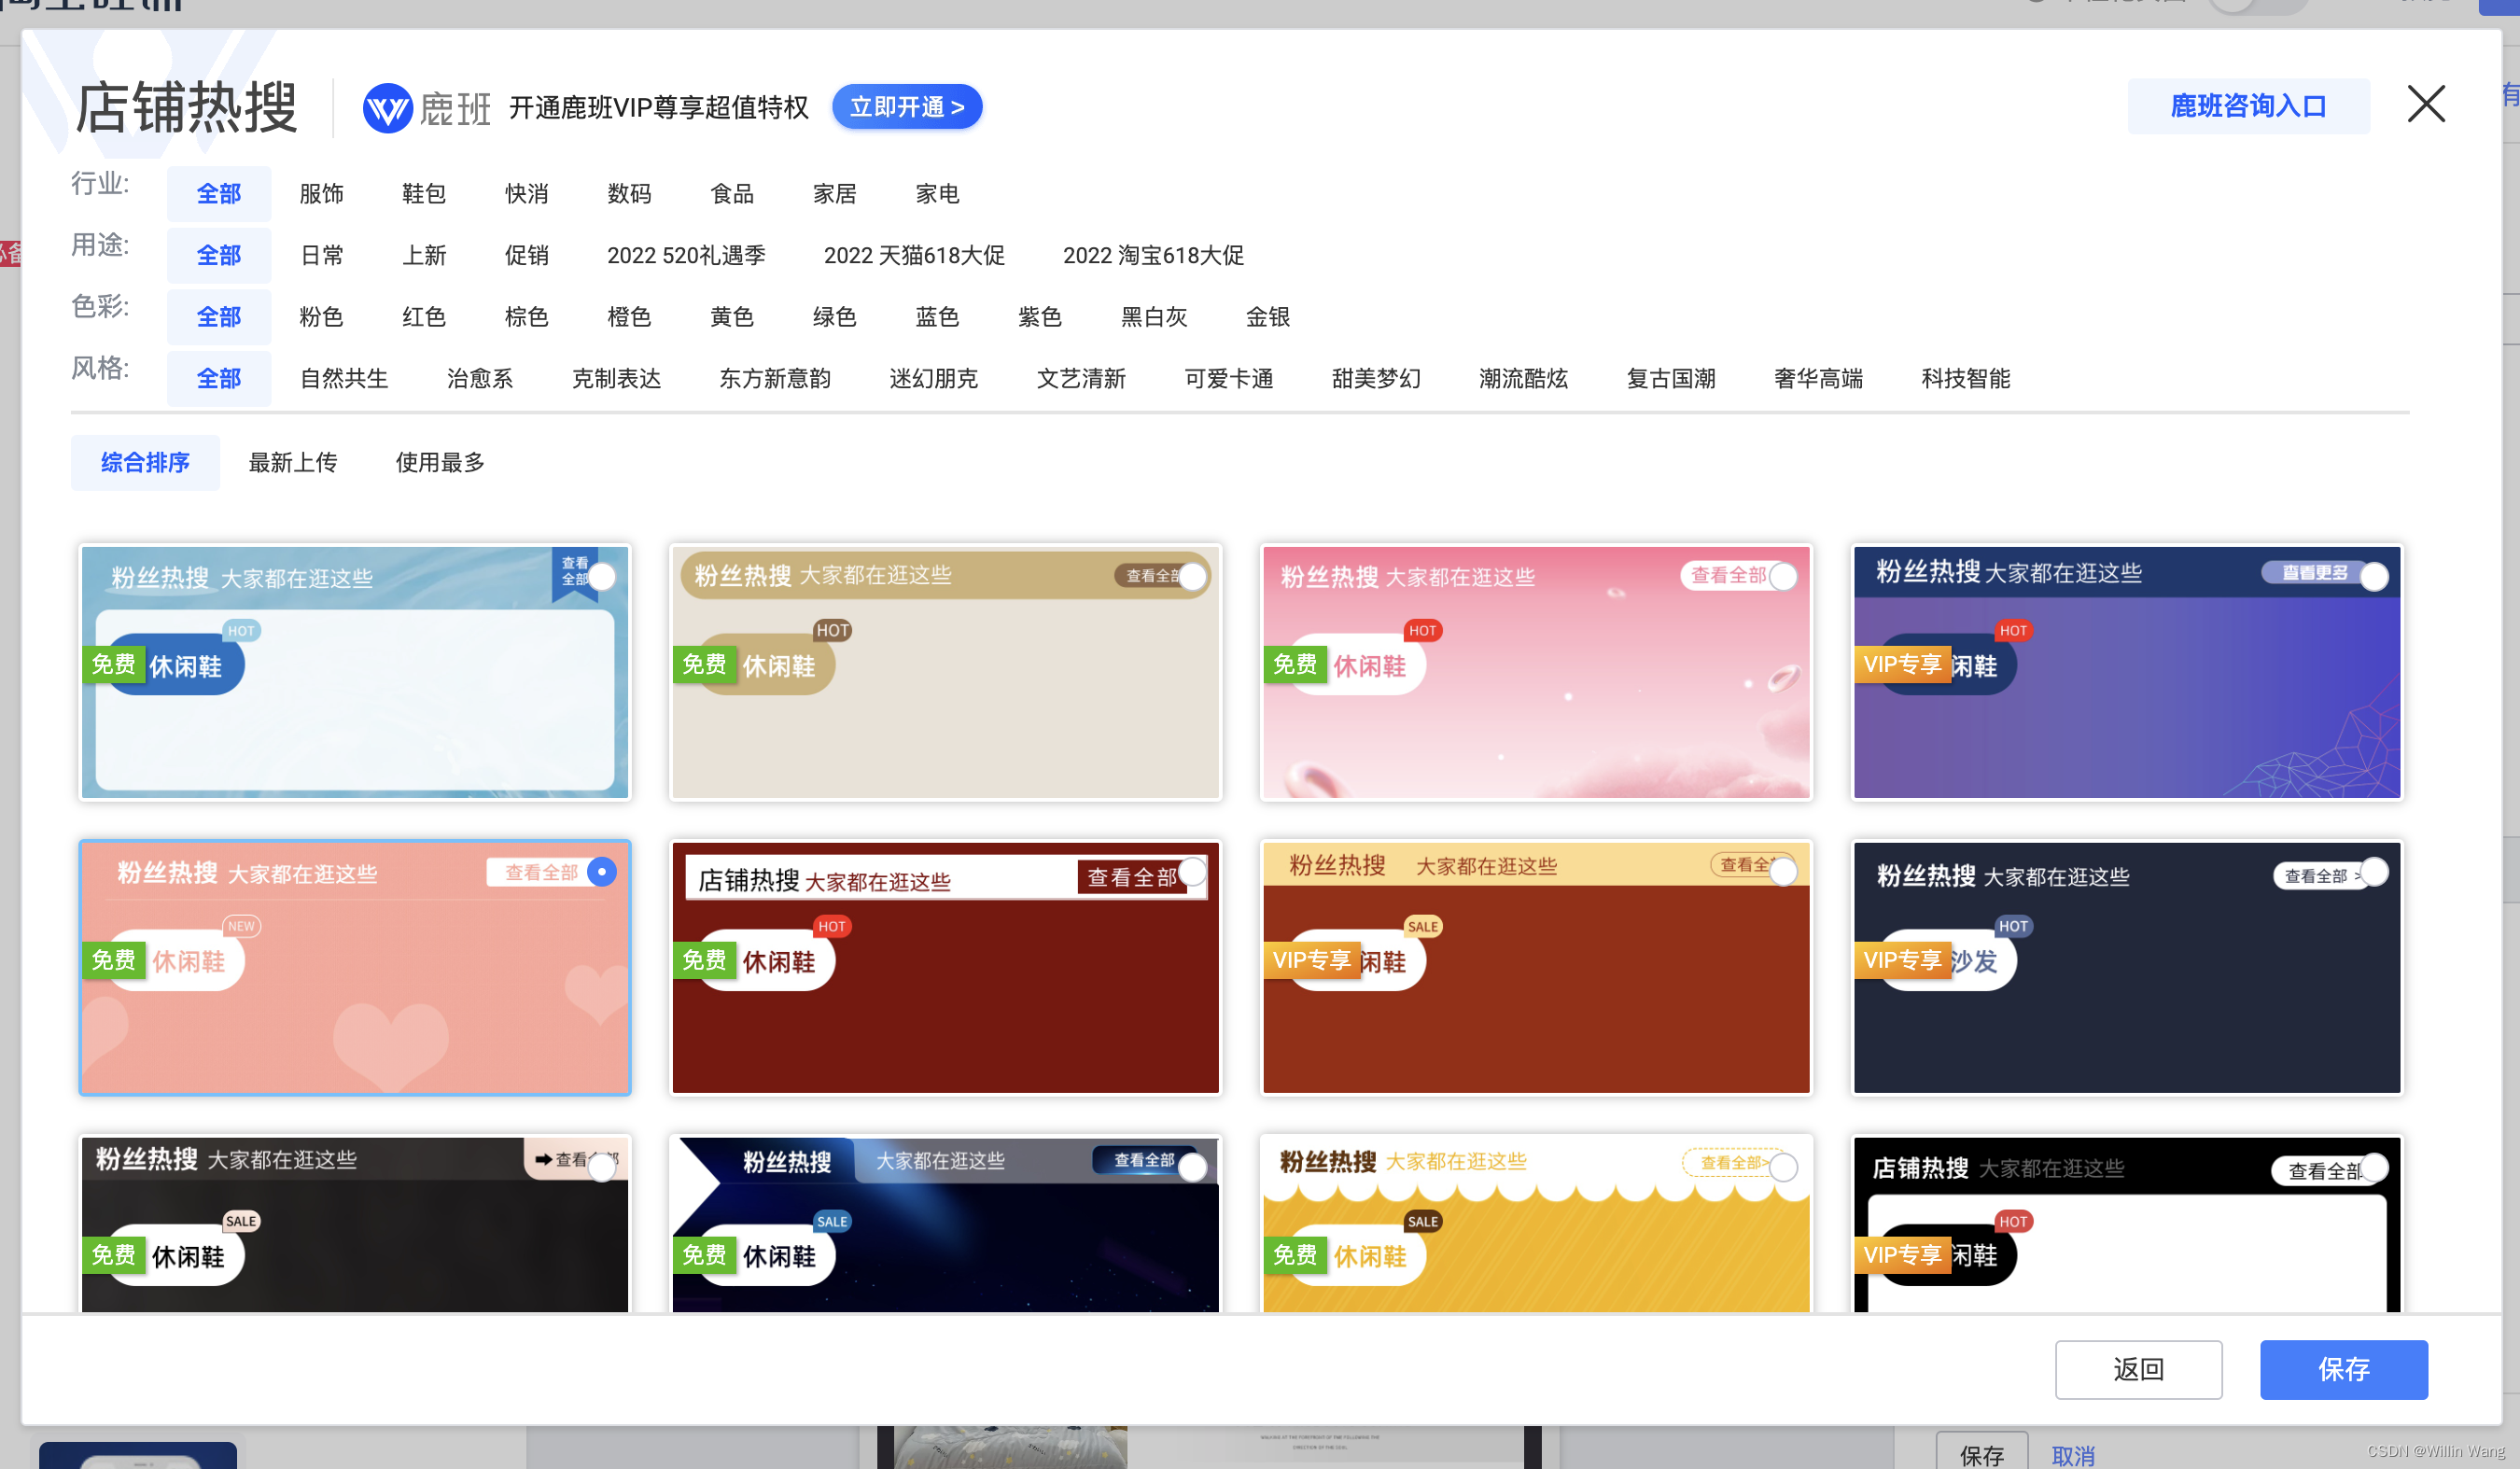
Task: Toggle the radio on the selected pink hearts template
Action: point(602,871)
